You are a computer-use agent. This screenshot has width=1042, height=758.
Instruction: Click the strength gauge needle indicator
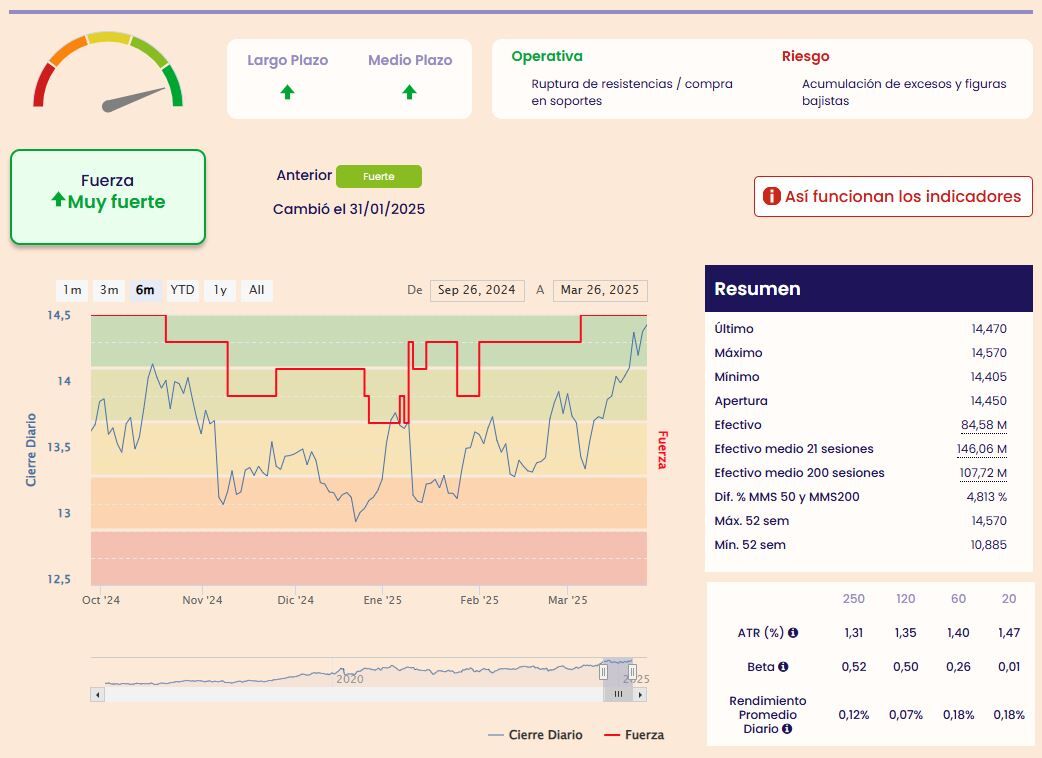pyautogui.click(x=134, y=100)
